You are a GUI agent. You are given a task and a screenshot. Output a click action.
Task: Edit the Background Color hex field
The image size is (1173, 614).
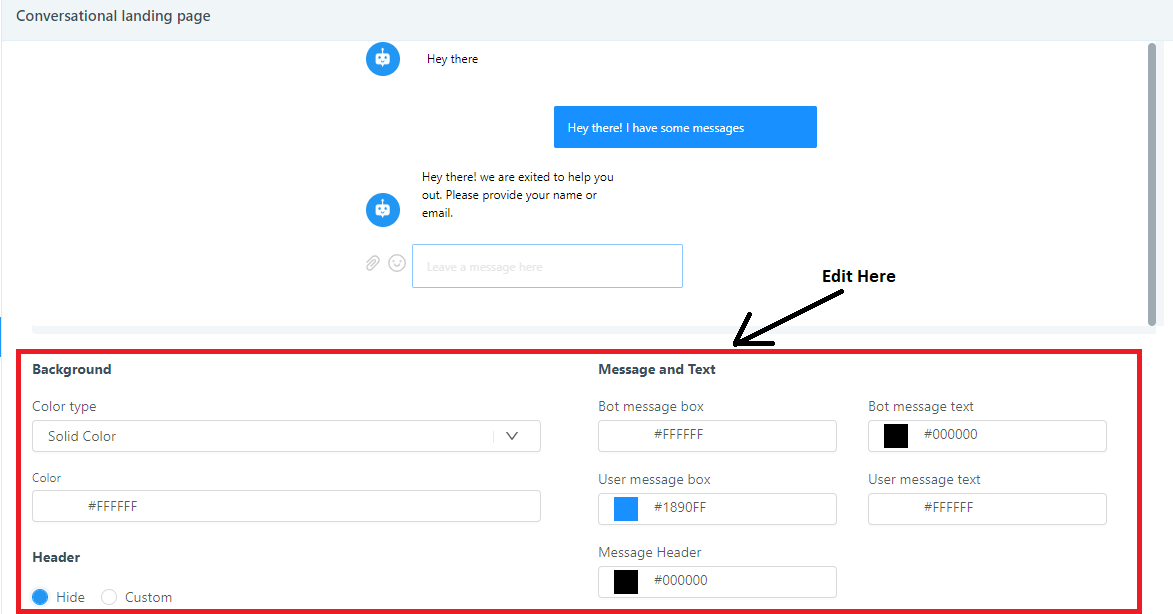[x=287, y=506]
